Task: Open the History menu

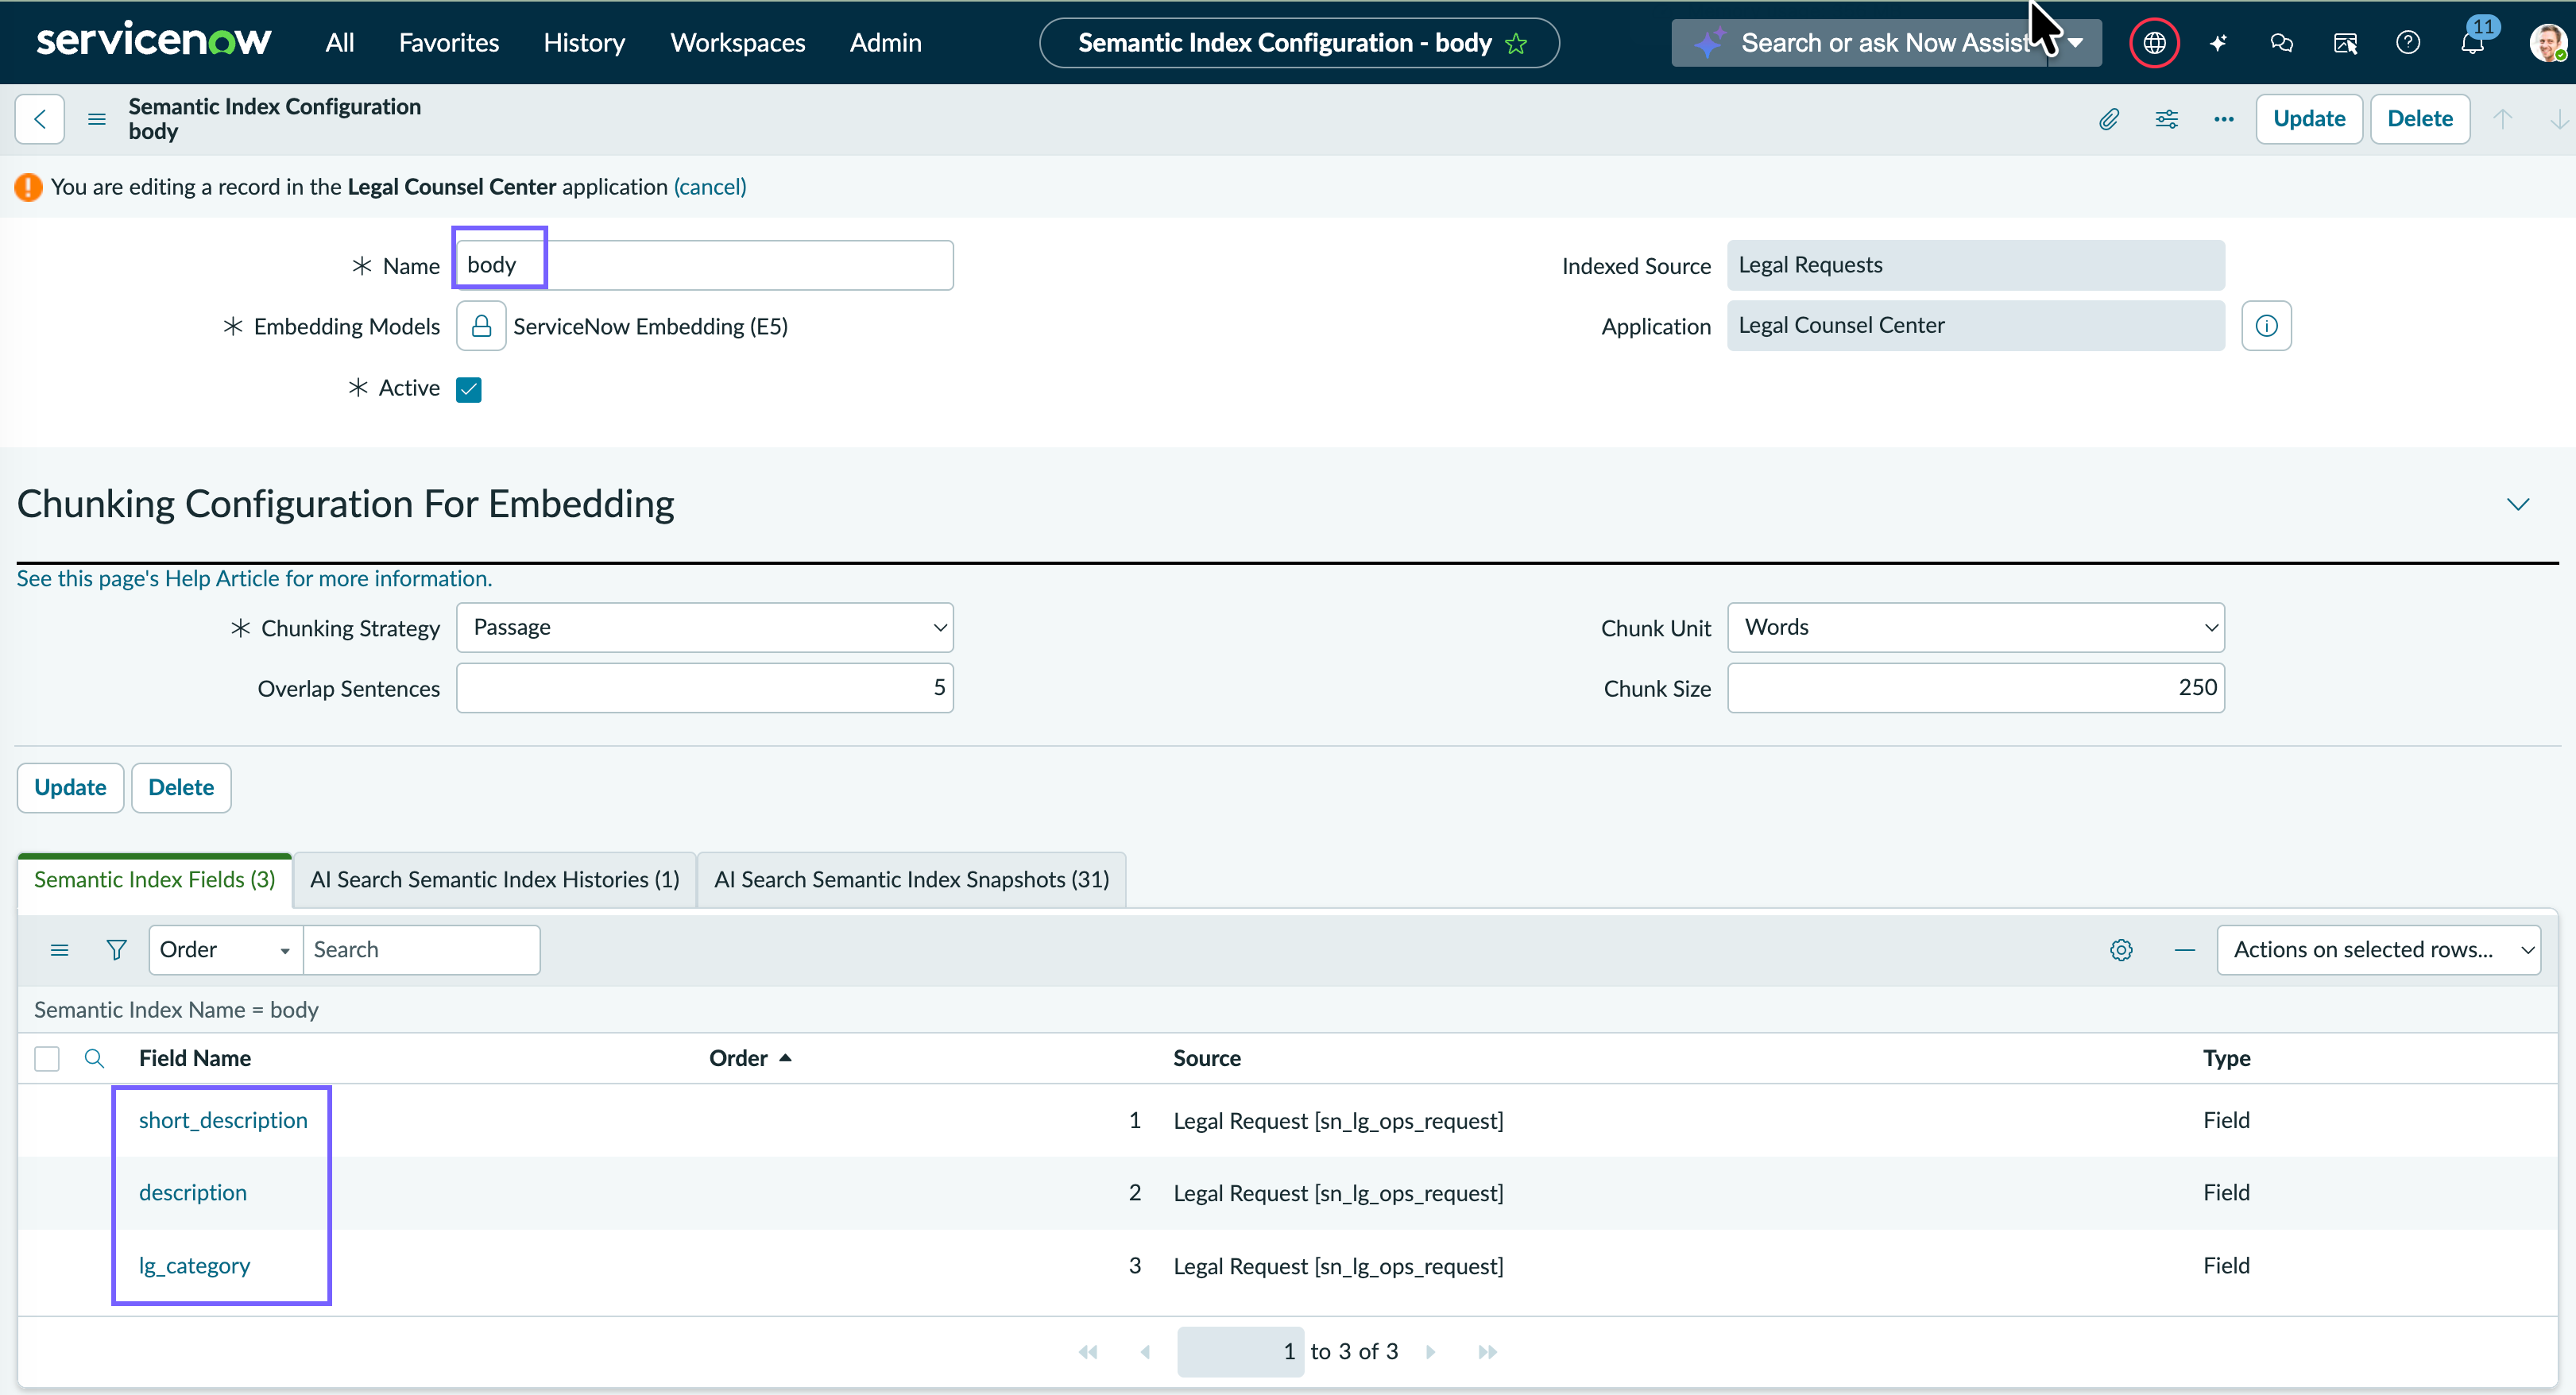Action: [584, 43]
